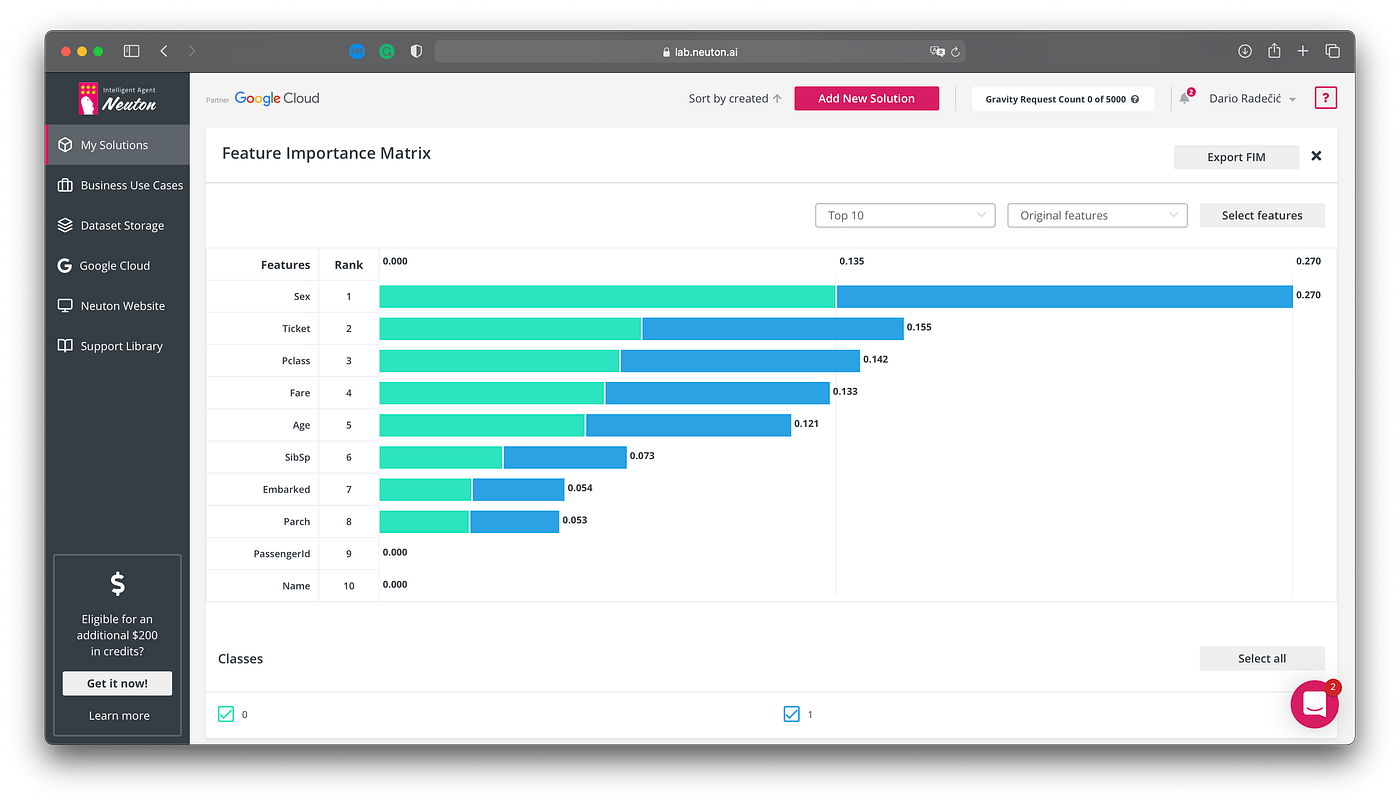Click the Neuton Intelligent Agent logo
Image resolution: width=1400 pixels, height=804 pixels.
[x=117, y=97]
